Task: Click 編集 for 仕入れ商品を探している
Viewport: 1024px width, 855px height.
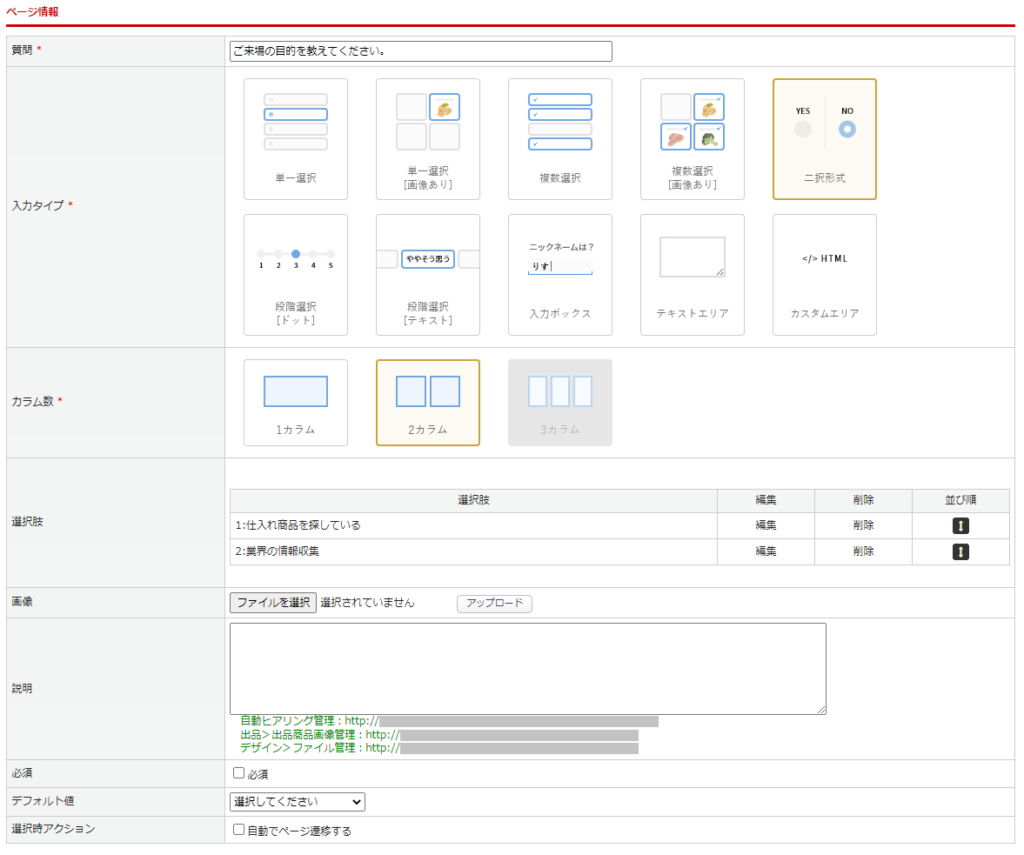Action: [765, 525]
